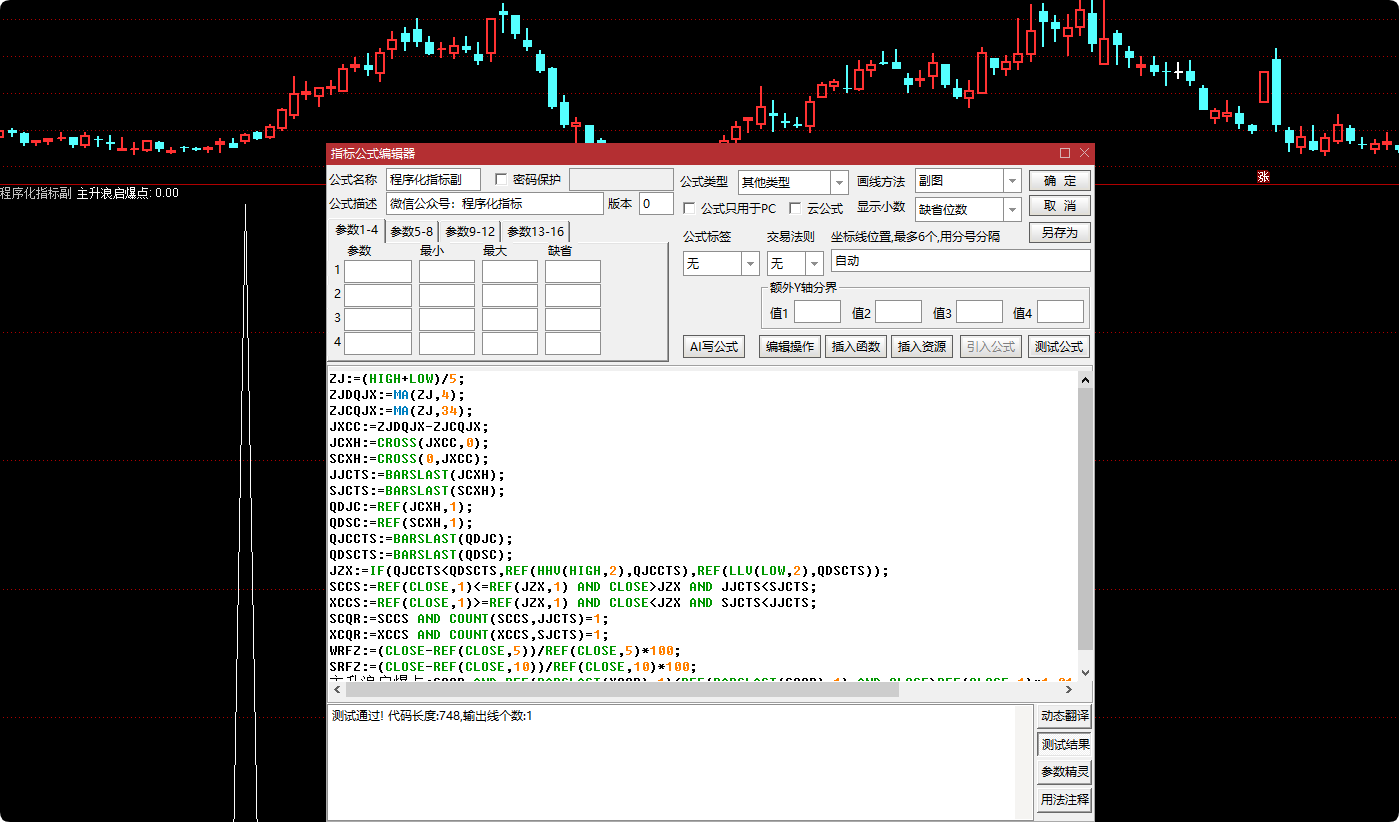
Task: Check the 云公式 option
Action: click(795, 208)
